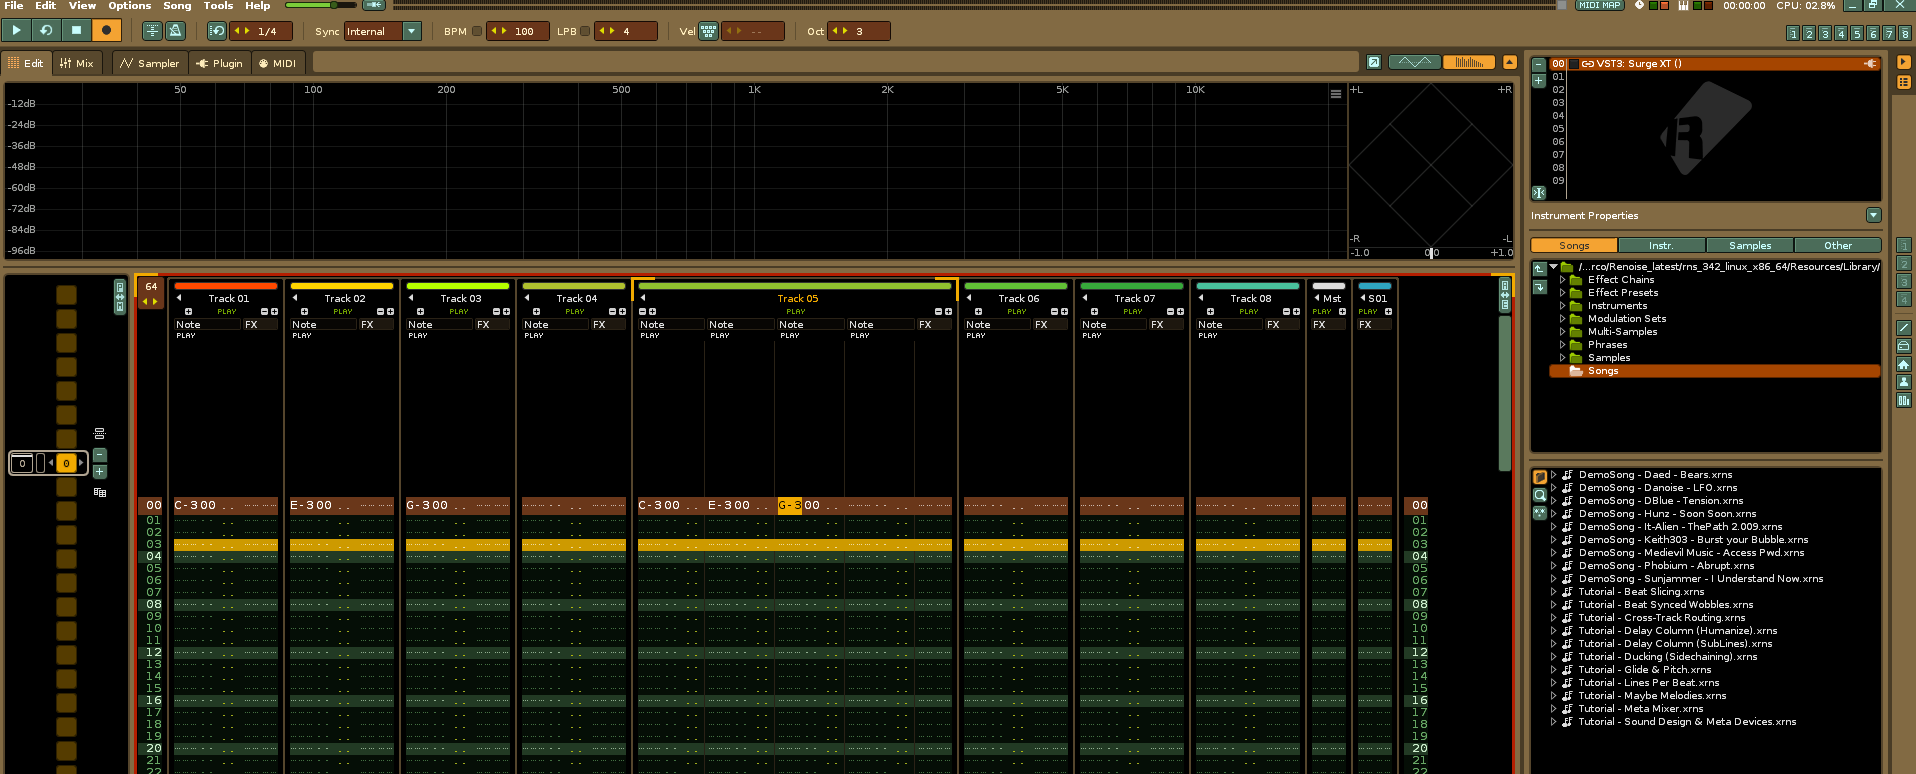This screenshot has width=1916, height=774.
Task: Show the spectrum analyzer view
Action: 1469,62
